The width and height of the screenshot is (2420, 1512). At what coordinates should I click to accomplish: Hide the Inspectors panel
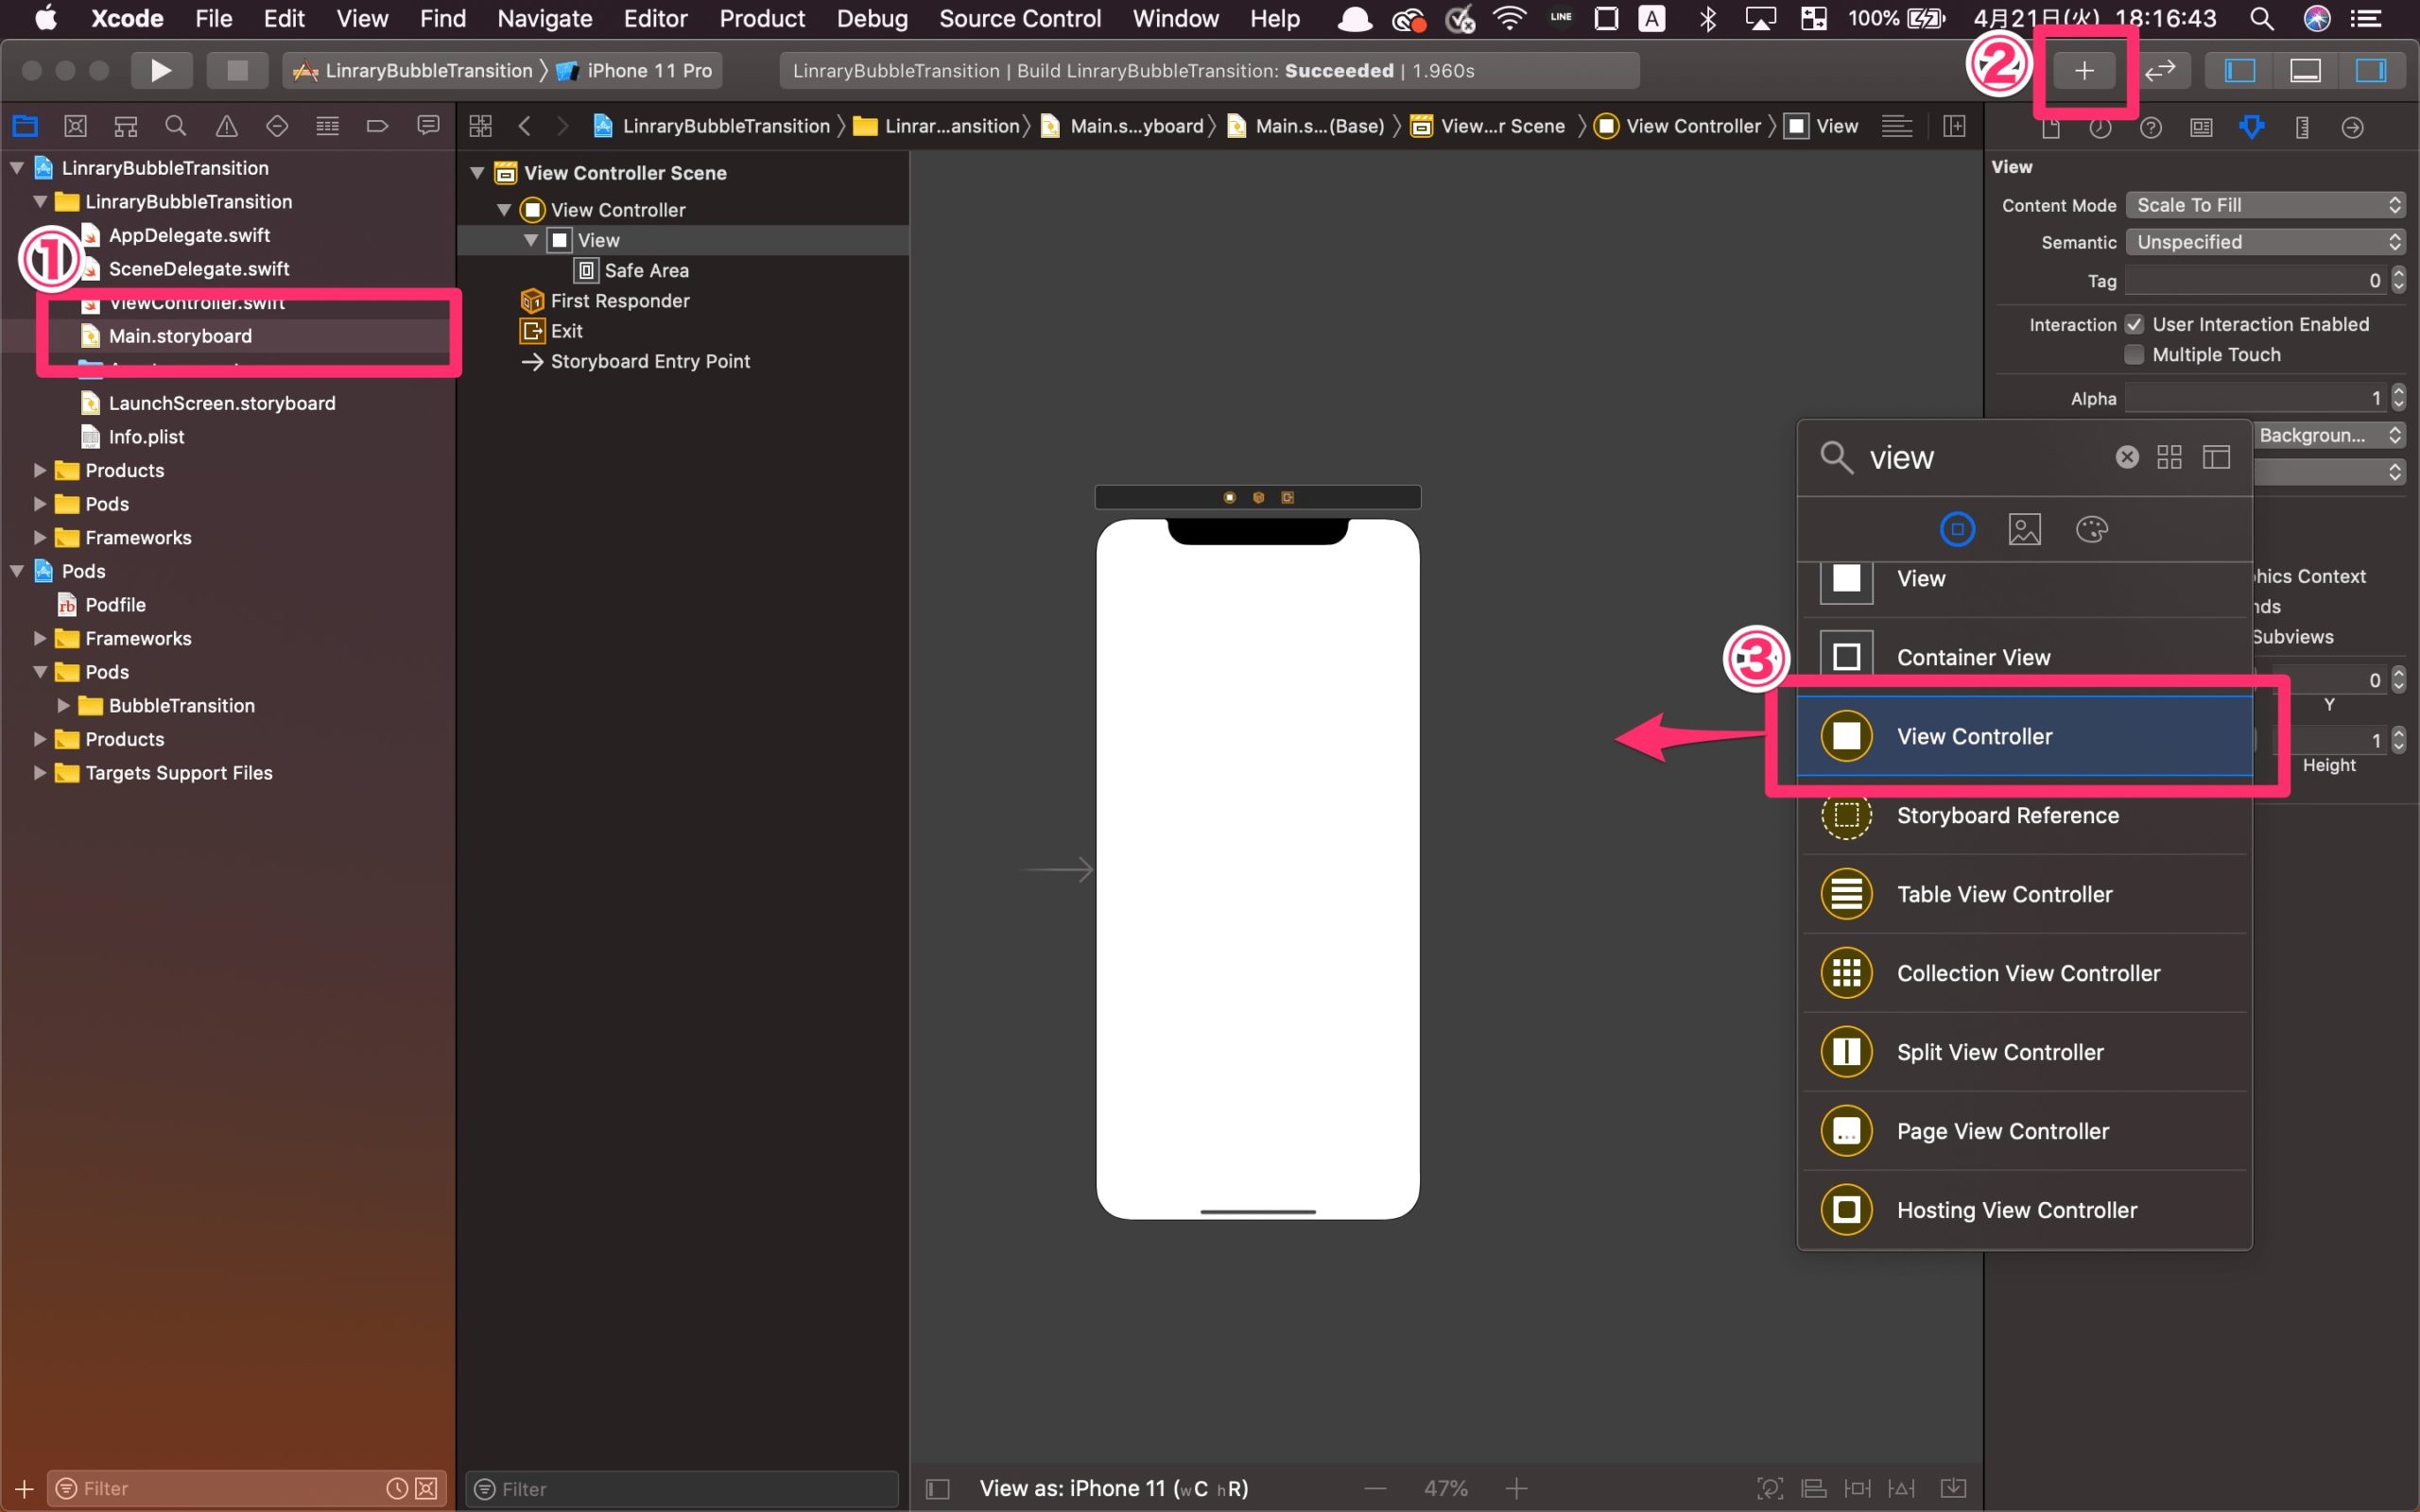(x=2371, y=70)
